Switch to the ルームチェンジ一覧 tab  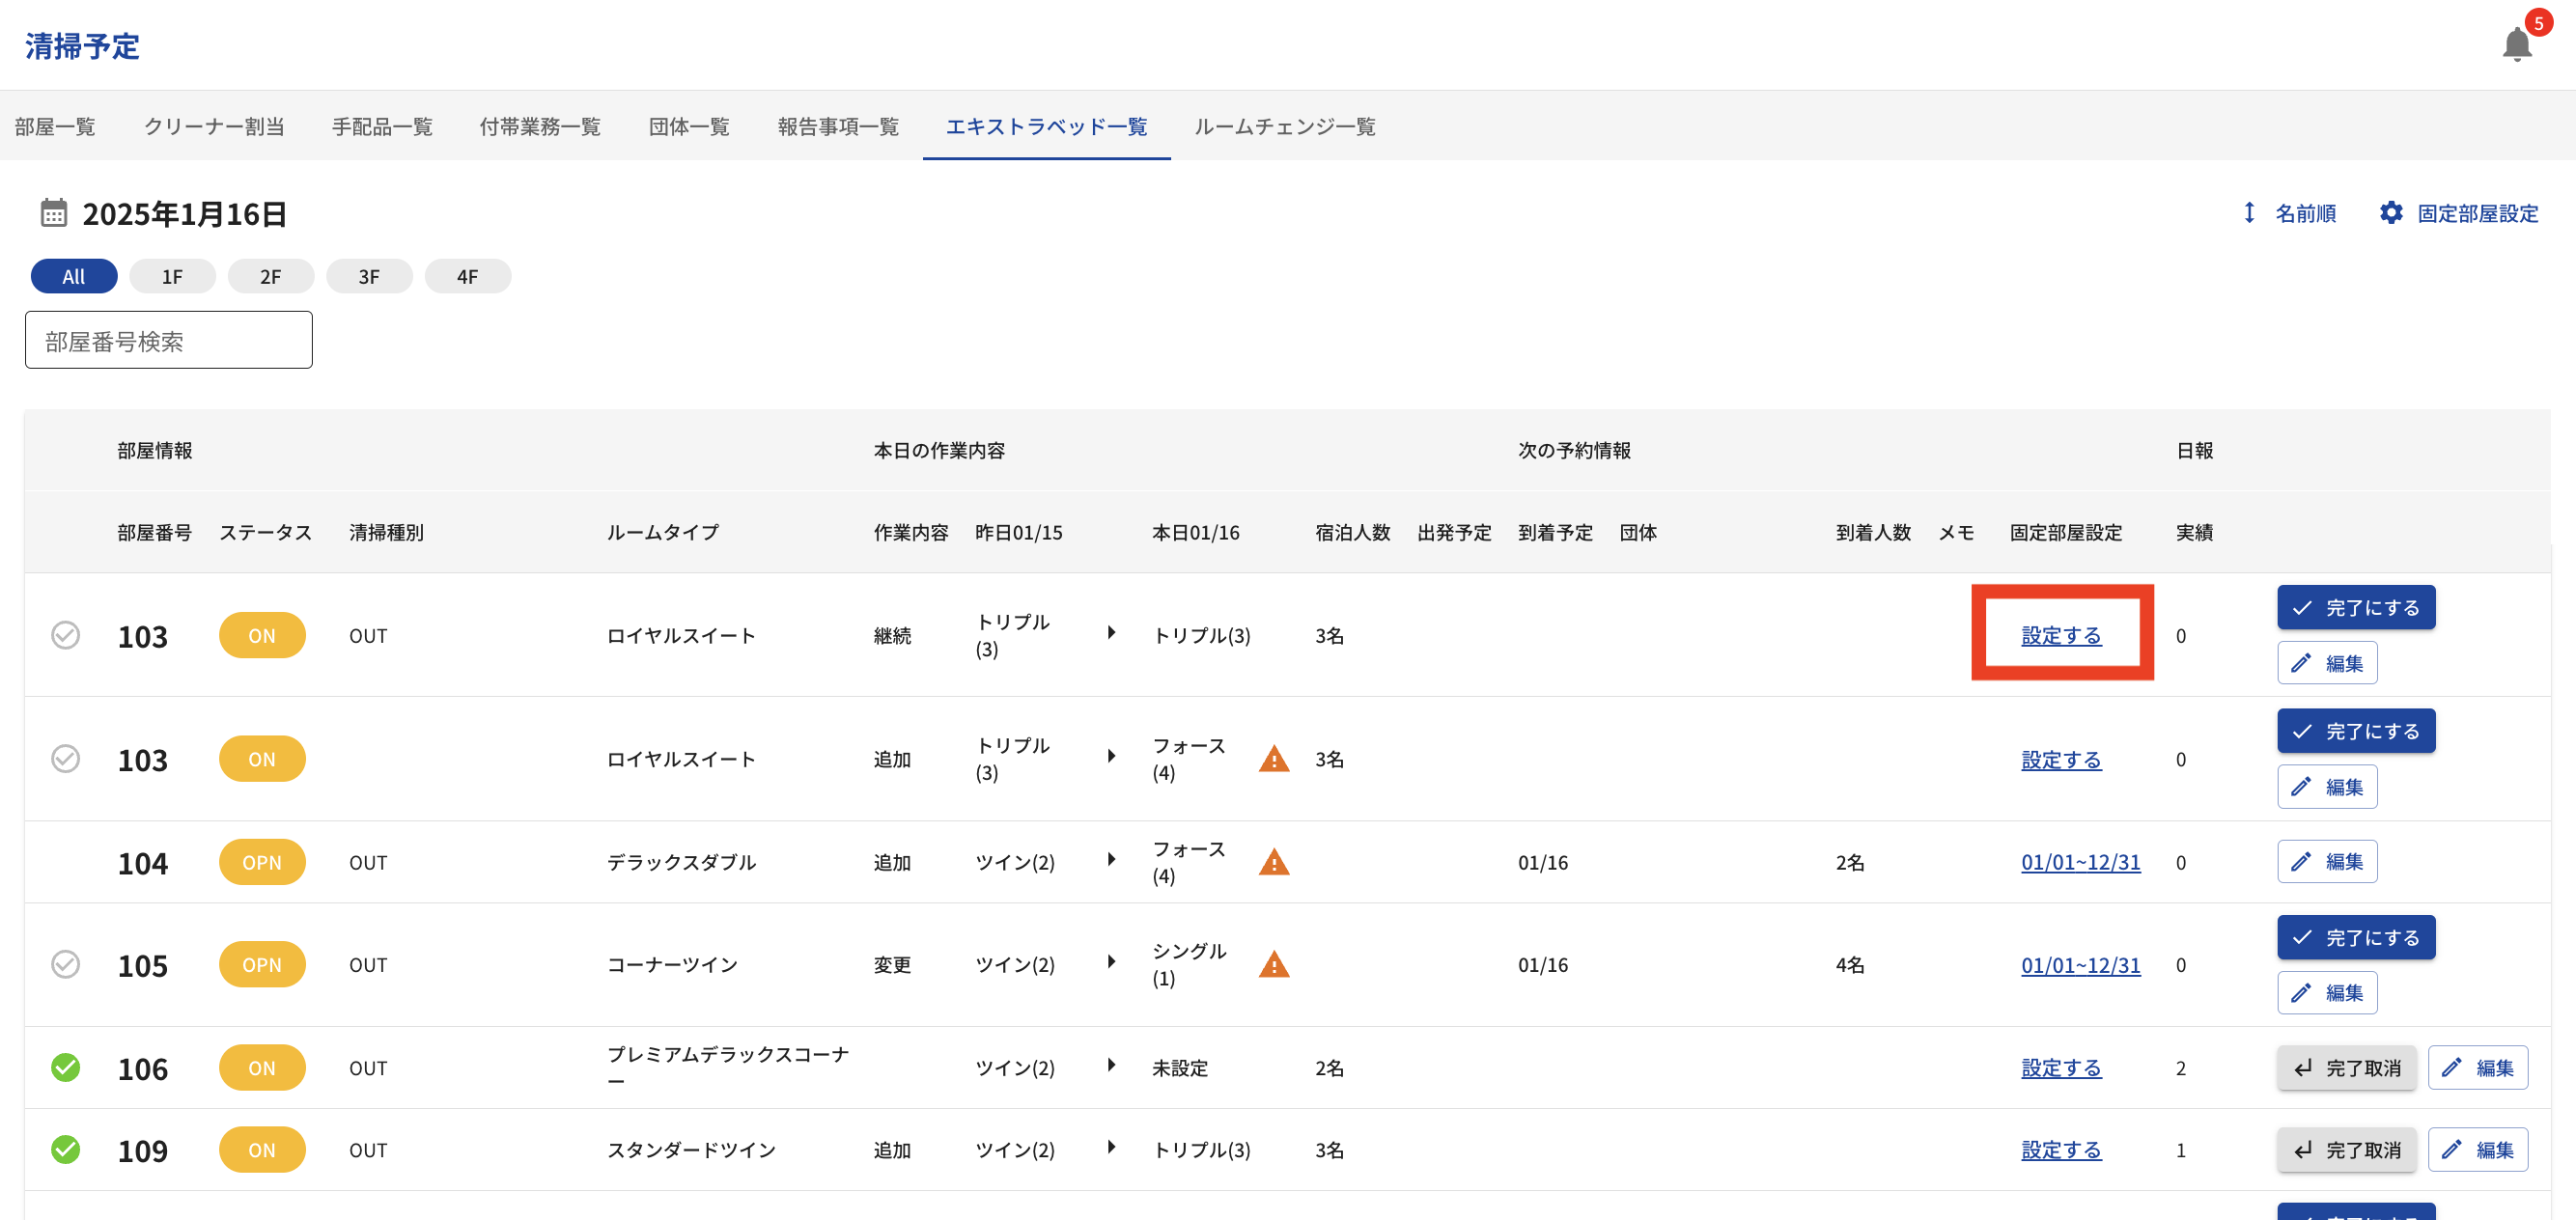click(x=1284, y=127)
